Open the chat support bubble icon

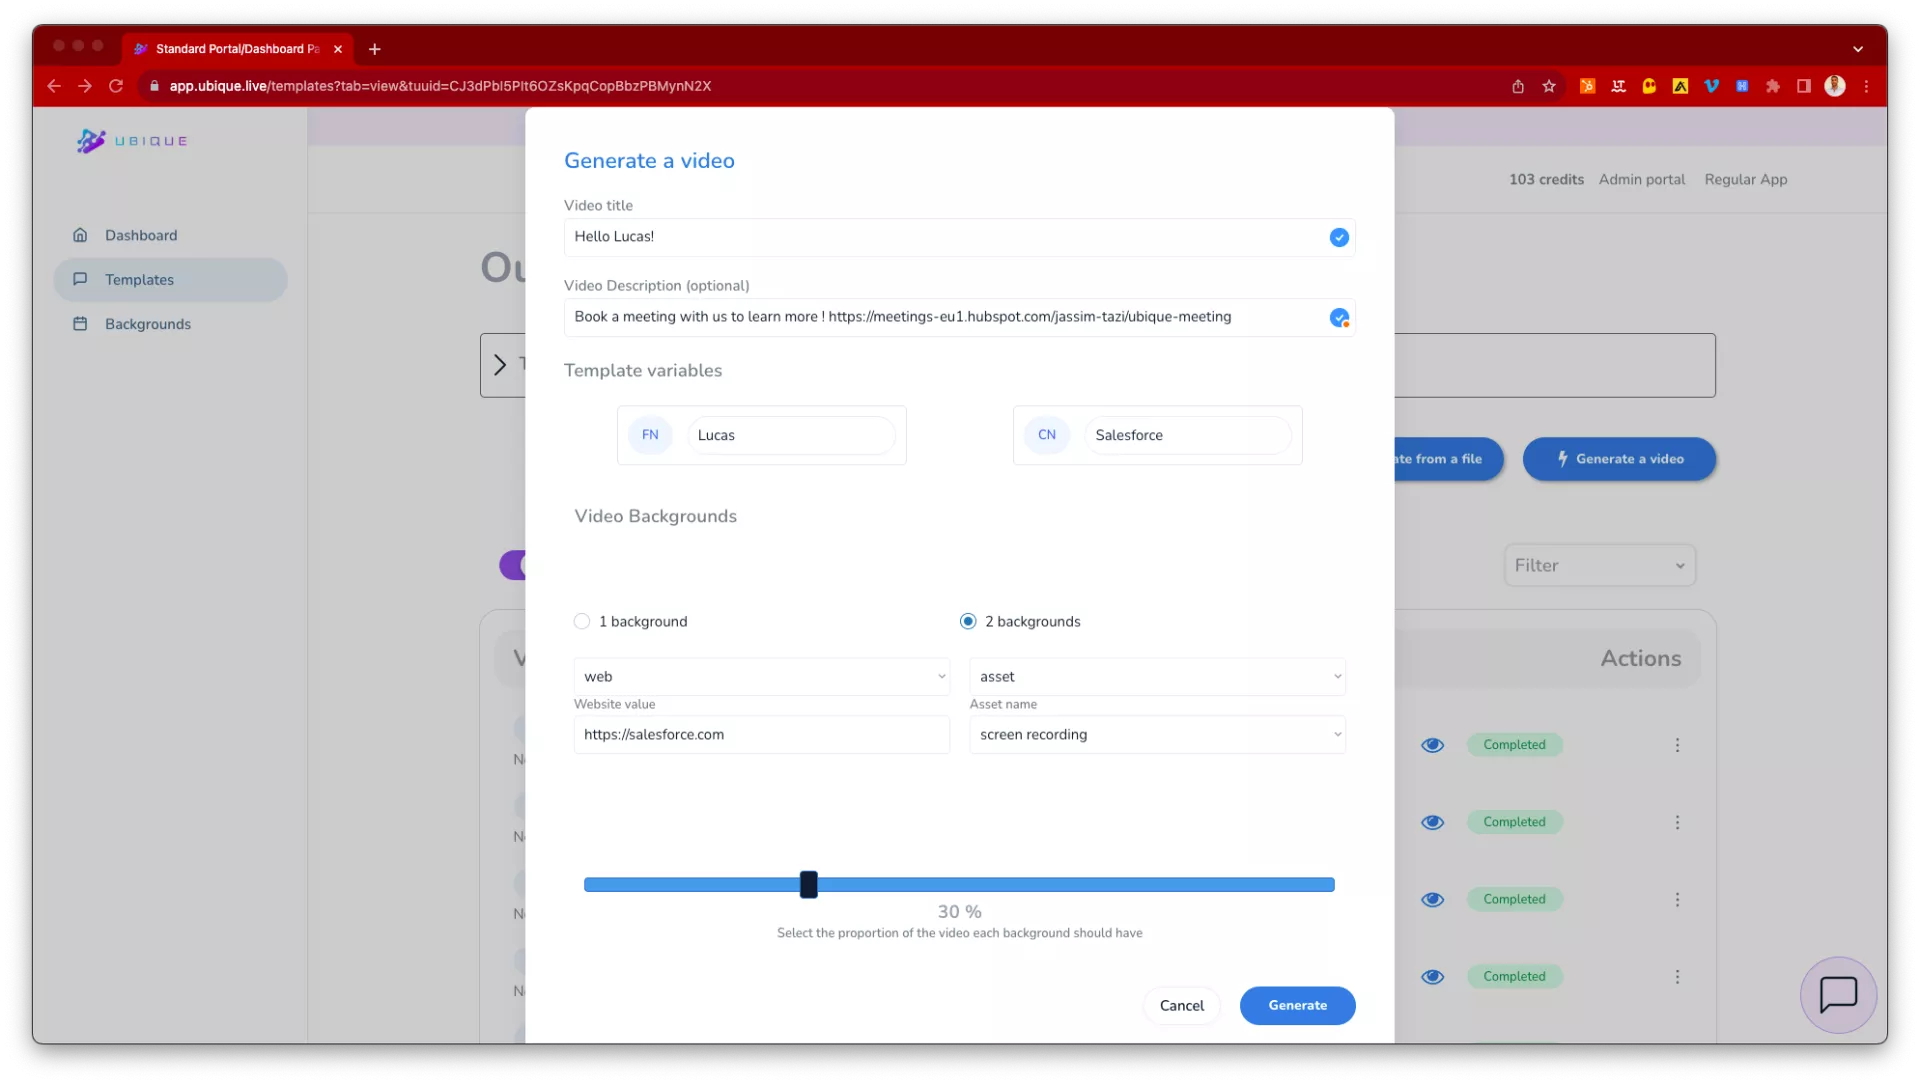[1837, 995]
